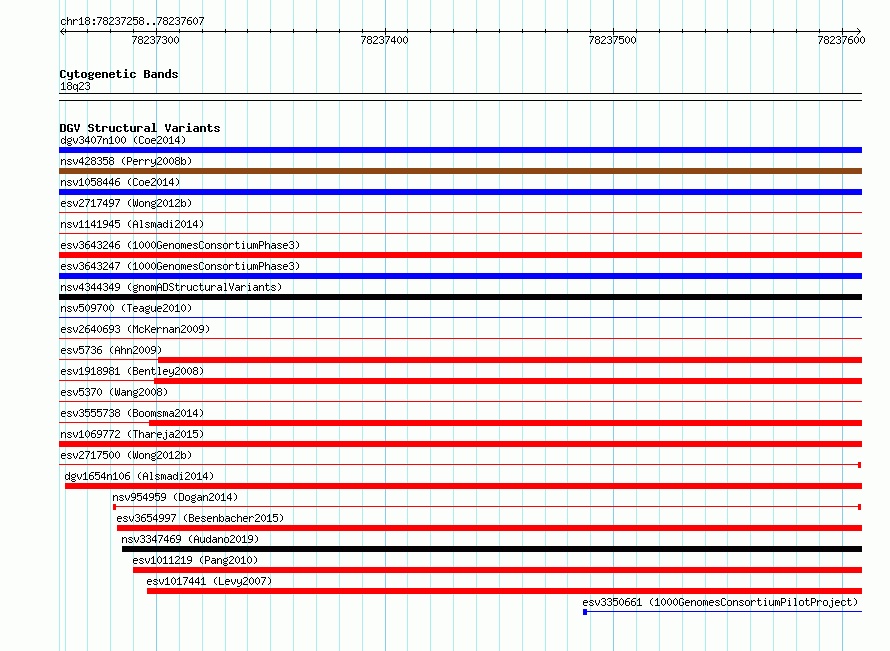Click the esv3555738 (Boomsma2014) label
This screenshot has width=890, height=651.
click(132, 413)
